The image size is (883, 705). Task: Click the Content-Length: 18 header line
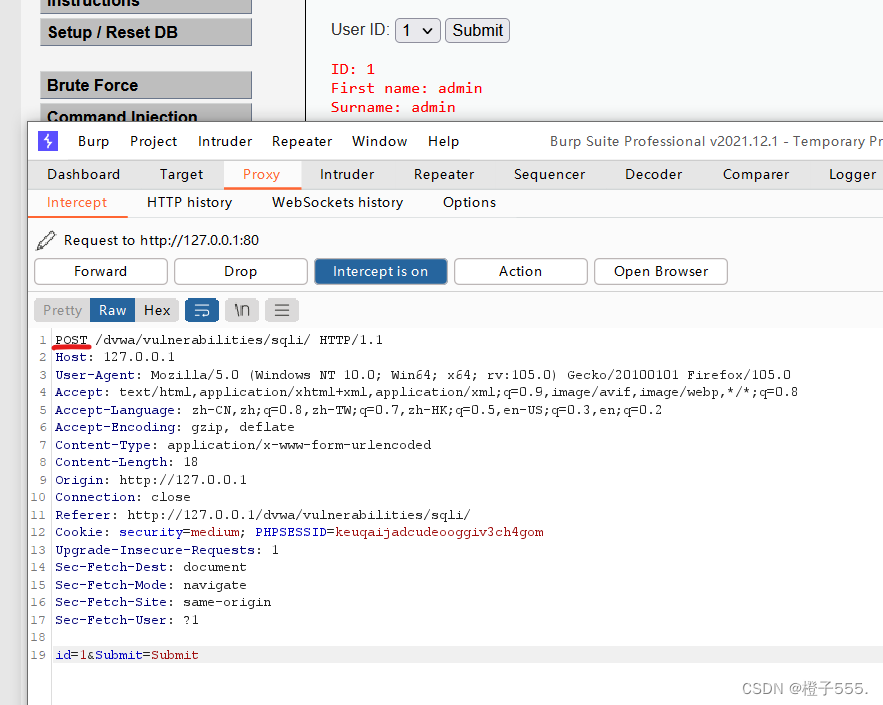[x=126, y=462]
